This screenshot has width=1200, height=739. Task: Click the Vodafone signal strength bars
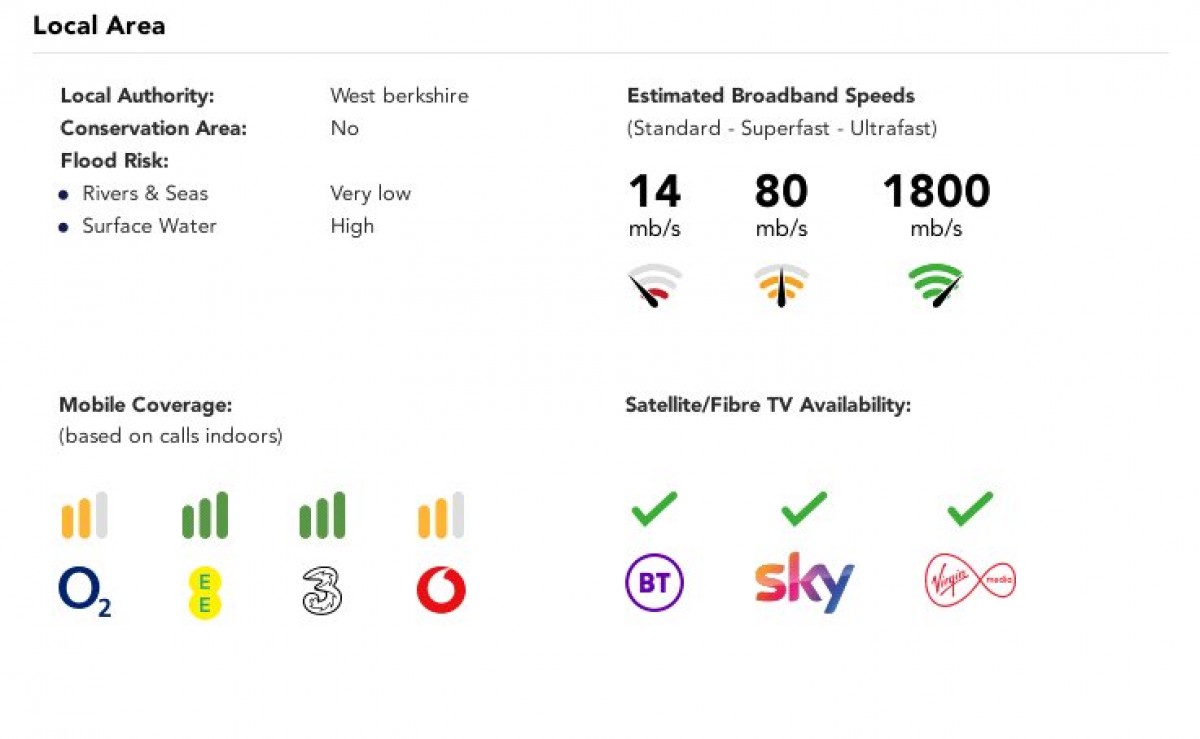(x=441, y=516)
